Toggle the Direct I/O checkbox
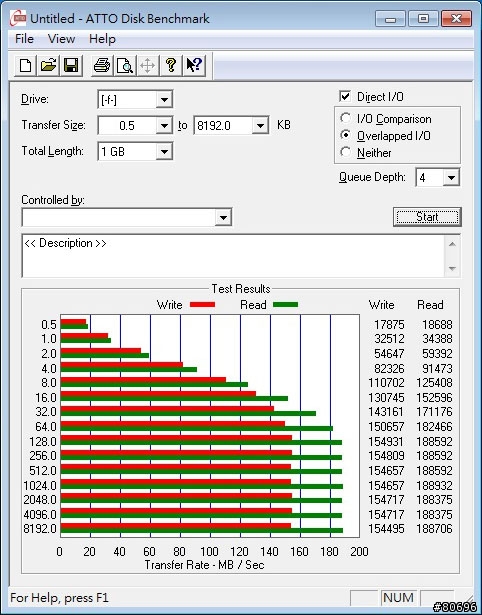This screenshot has width=482, height=615. tap(345, 96)
